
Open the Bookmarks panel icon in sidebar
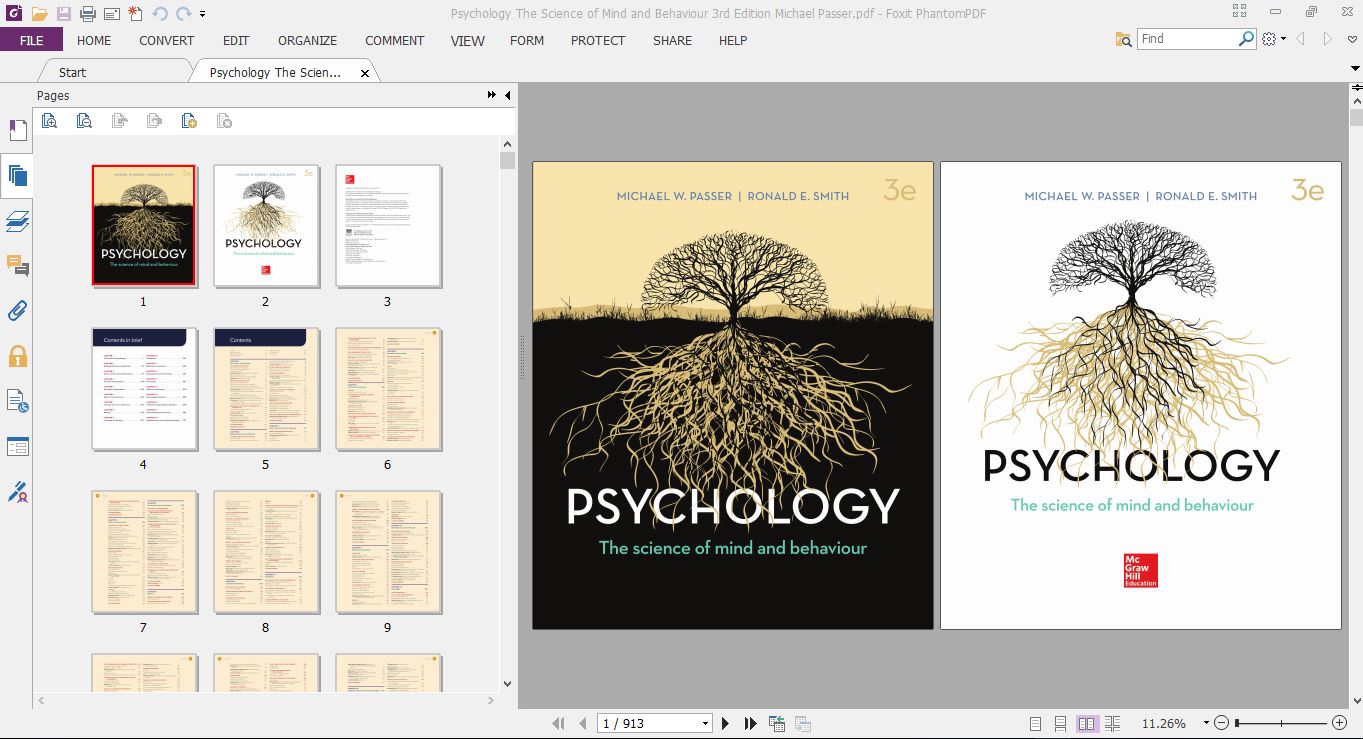point(17,131)
